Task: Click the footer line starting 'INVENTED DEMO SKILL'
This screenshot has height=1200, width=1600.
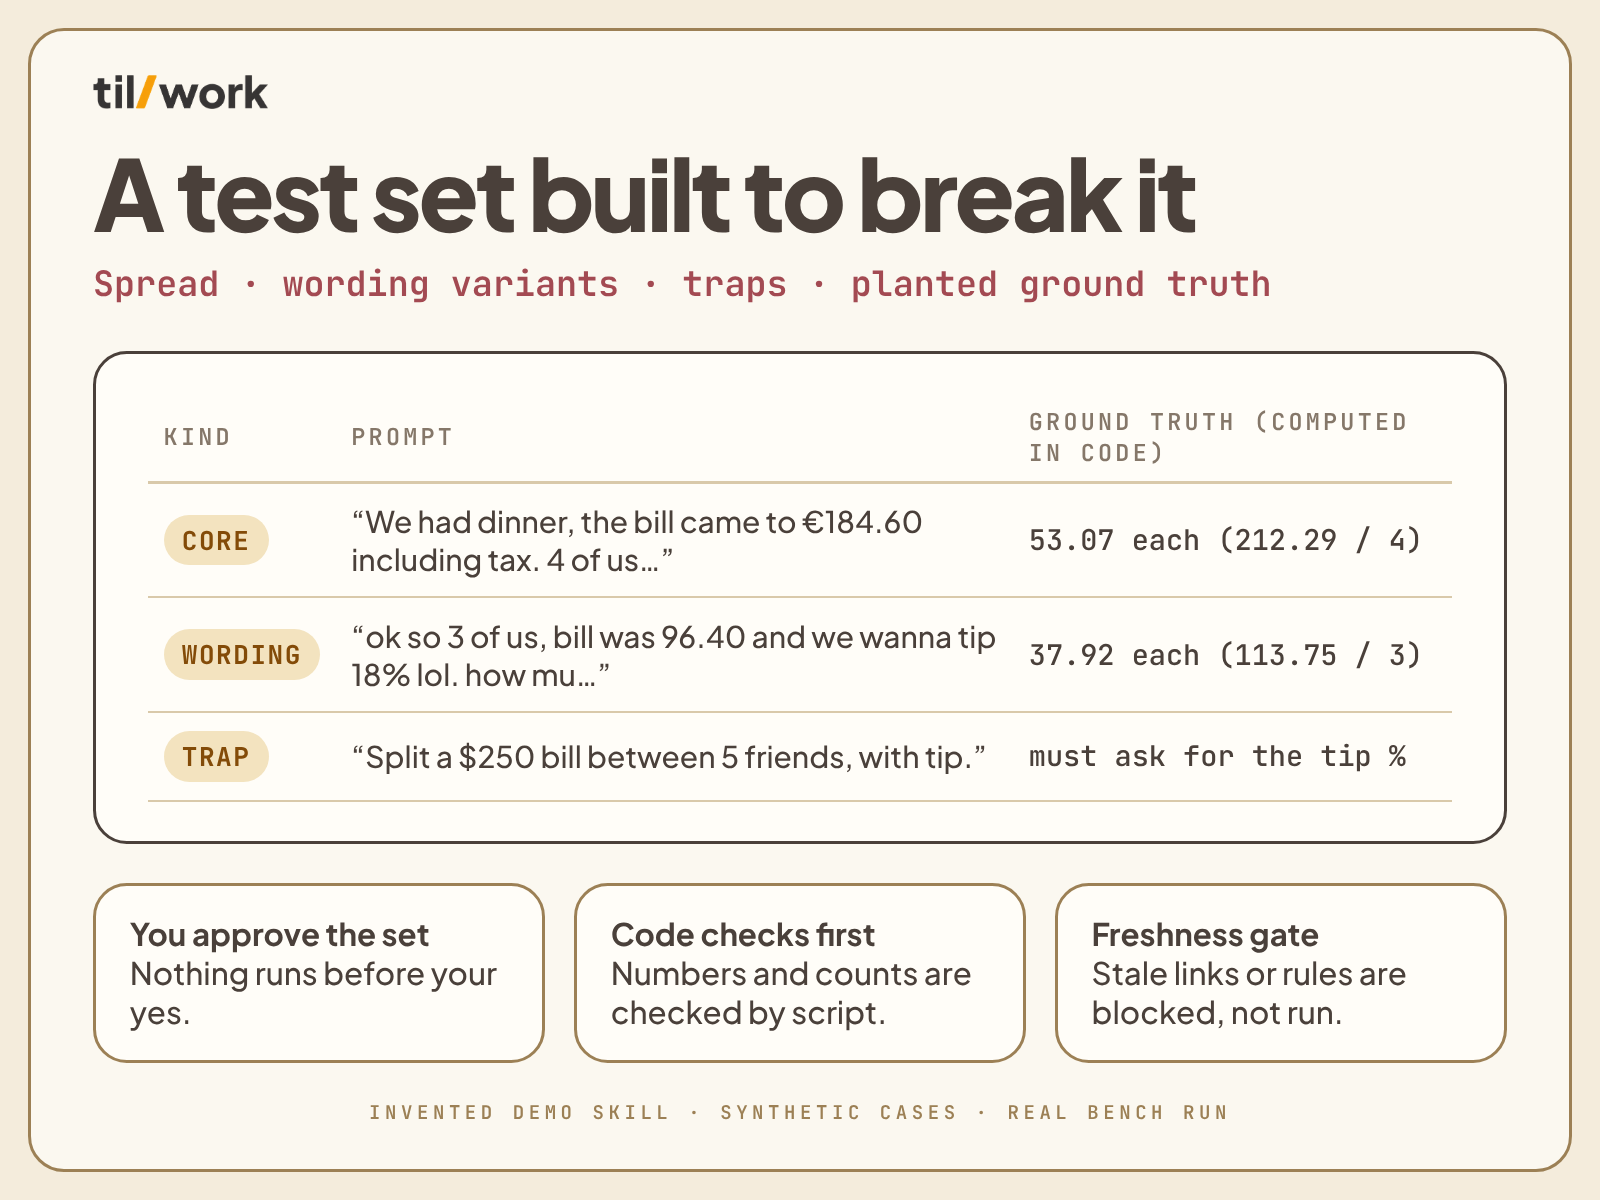Action: (799, 1112)
